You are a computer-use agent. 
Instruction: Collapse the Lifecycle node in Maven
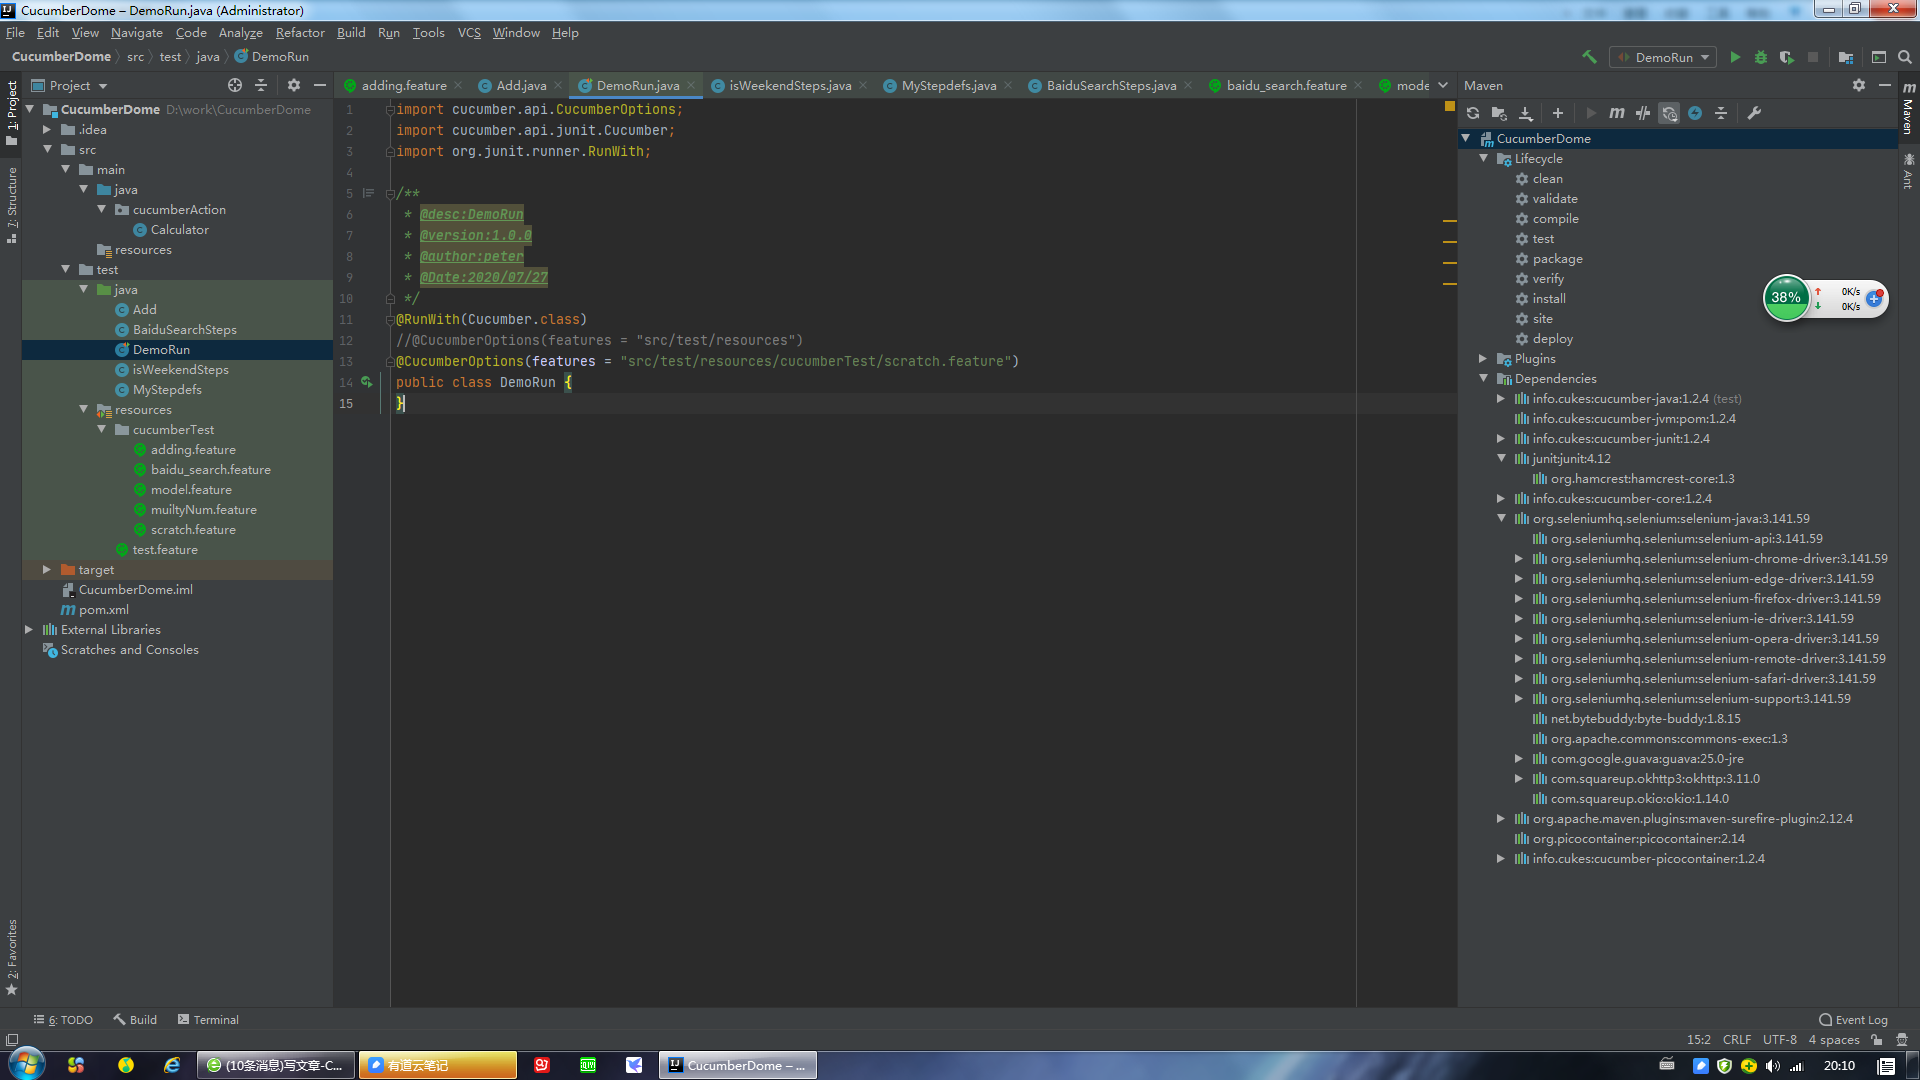pos(1483,158)
